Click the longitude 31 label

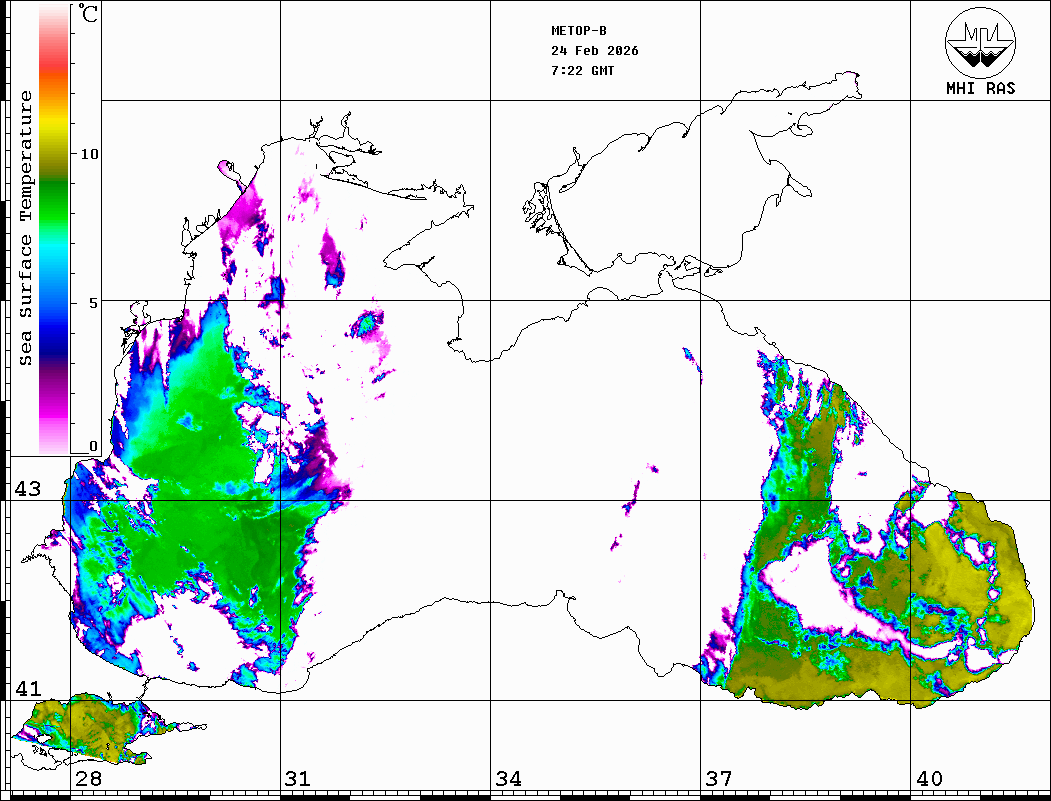297,779
